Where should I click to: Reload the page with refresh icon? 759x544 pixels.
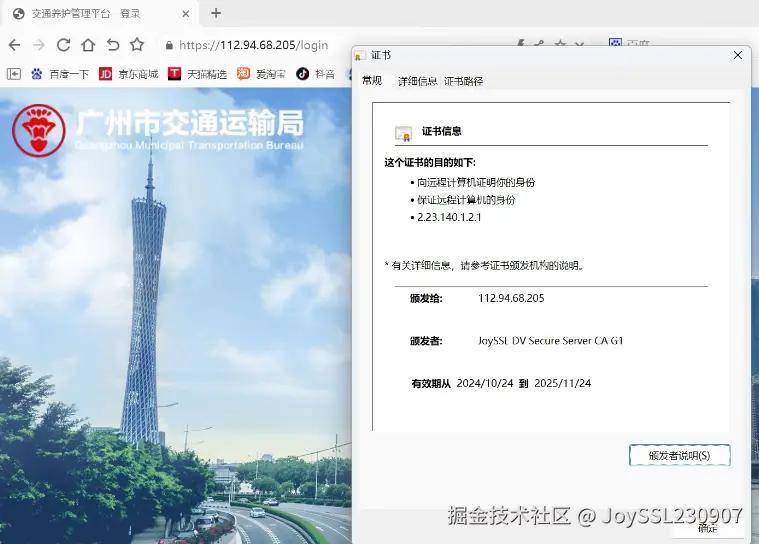point(63,45)
